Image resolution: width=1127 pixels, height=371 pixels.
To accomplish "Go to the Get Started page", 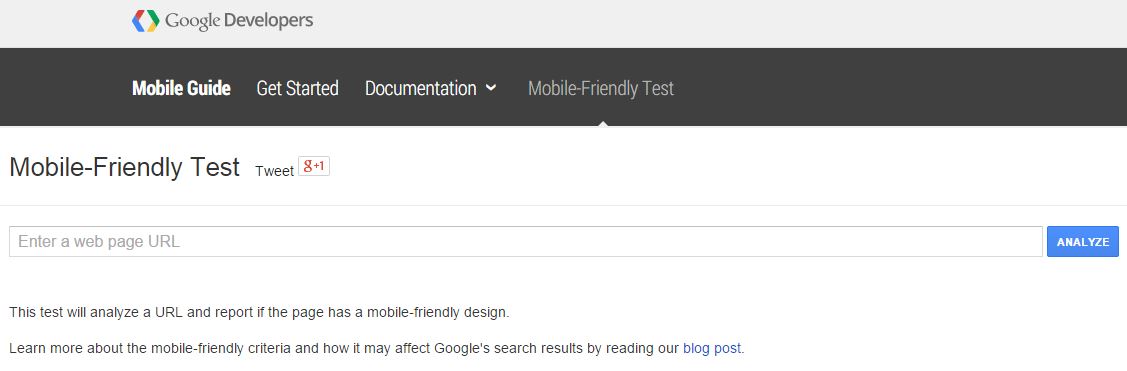I will [298, 88].
